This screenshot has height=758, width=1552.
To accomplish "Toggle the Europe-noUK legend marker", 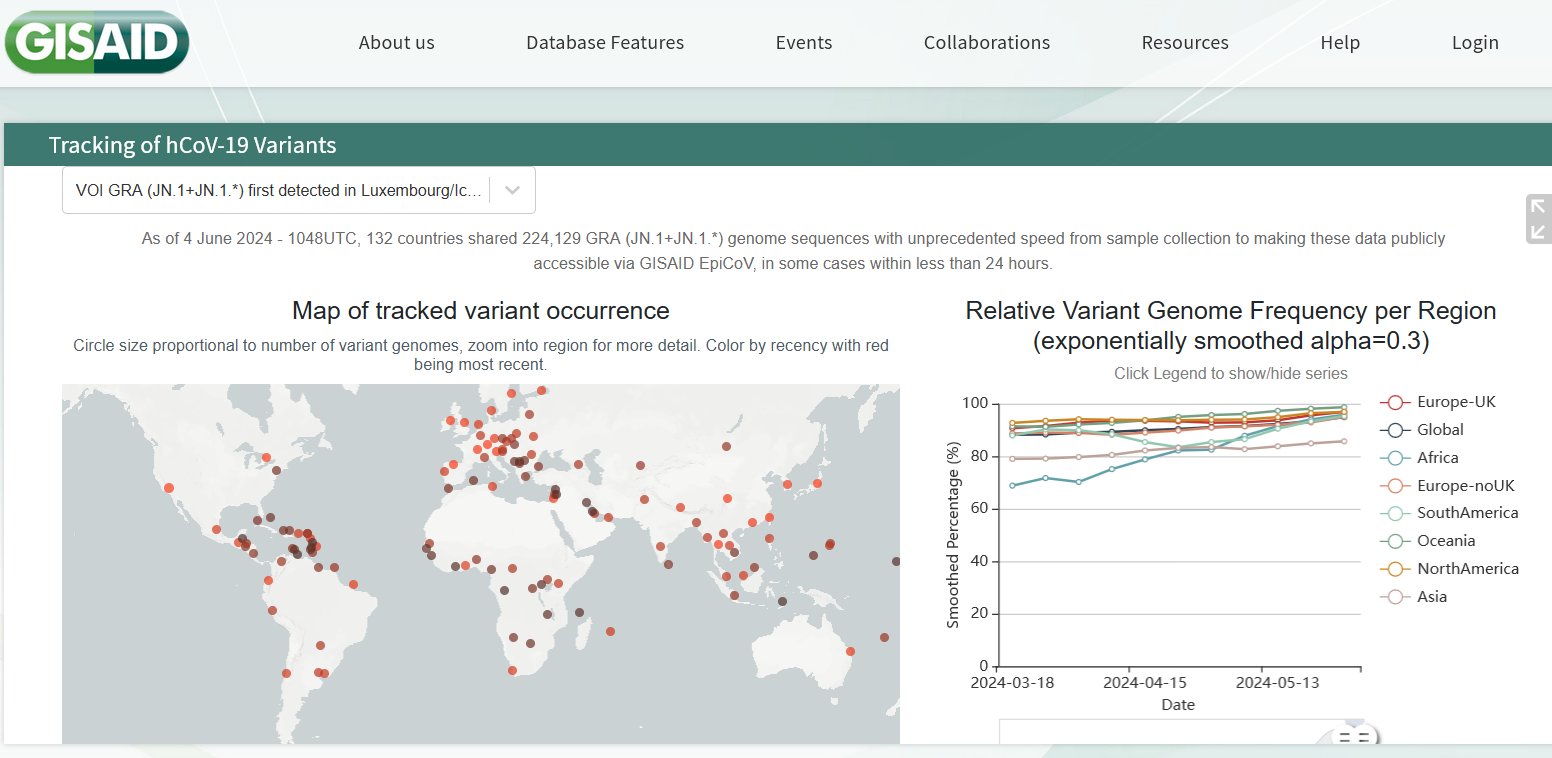I will tap(1395, 486).
